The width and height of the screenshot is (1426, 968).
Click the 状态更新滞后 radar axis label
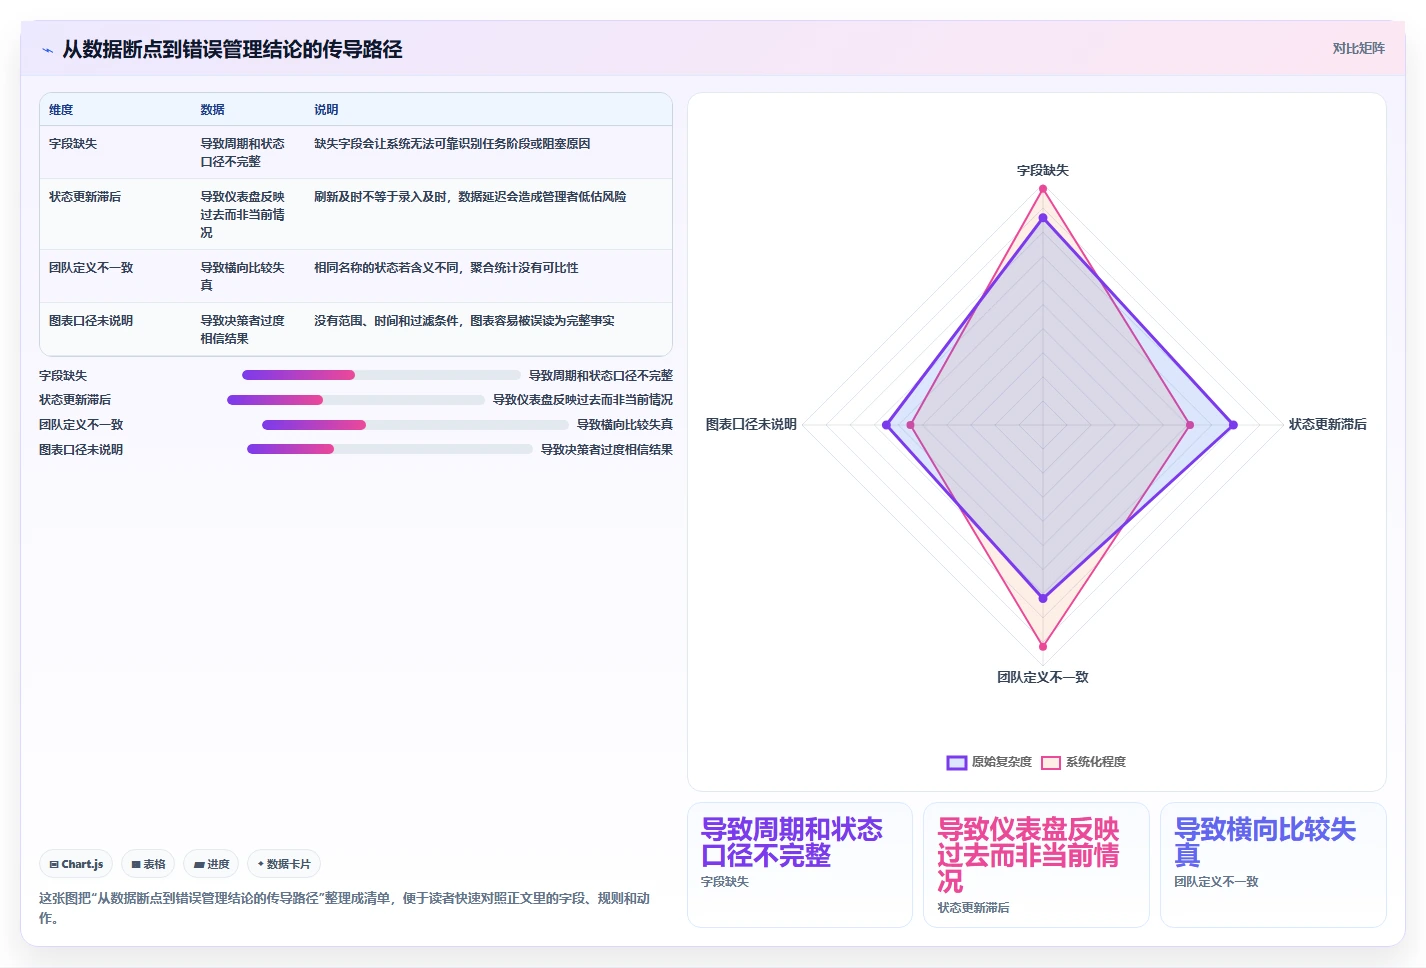click(x=1328, y=425)
